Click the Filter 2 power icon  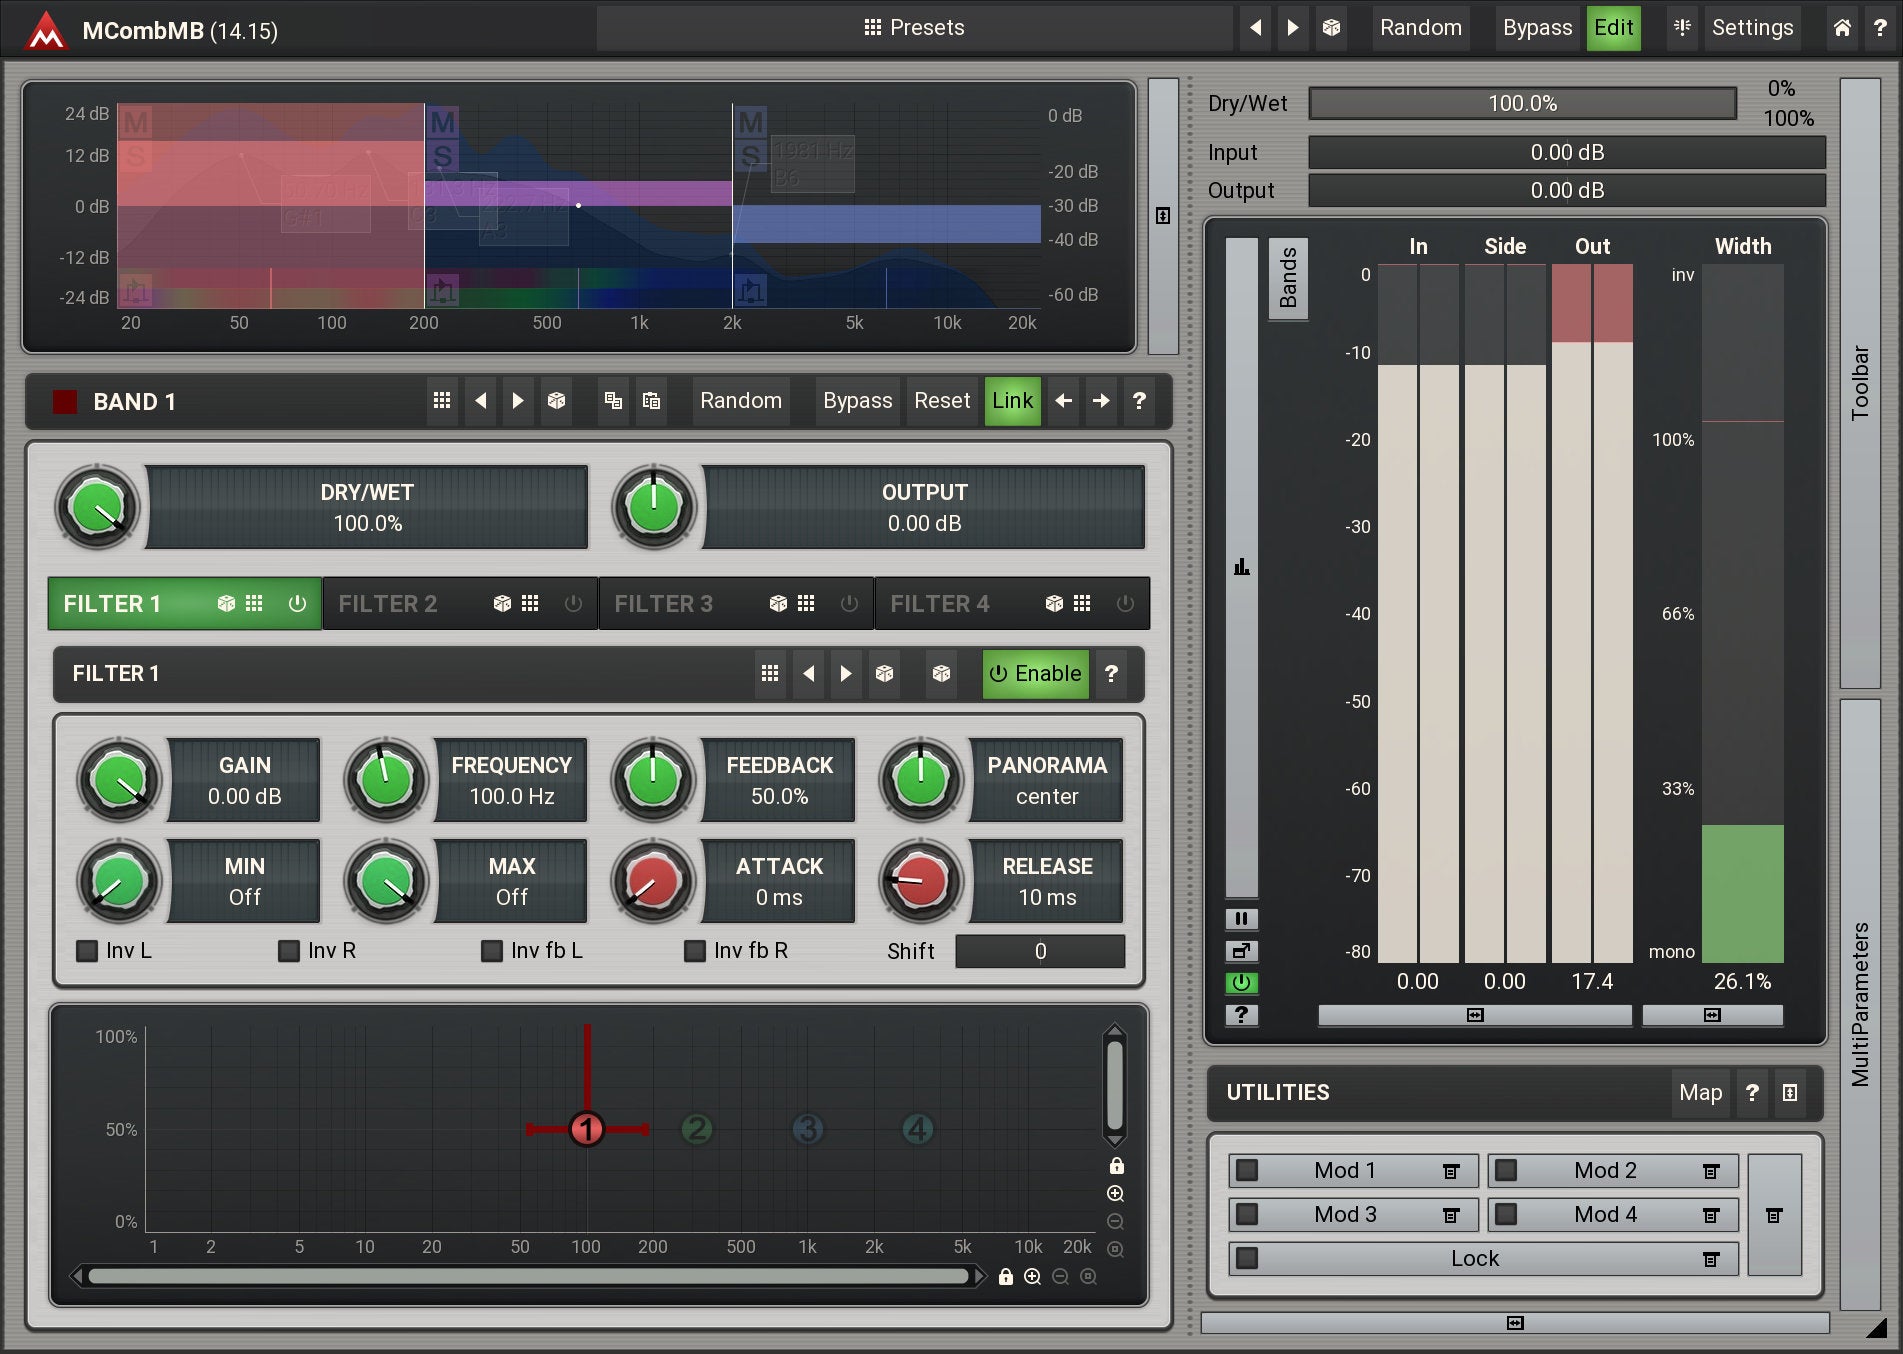pos(573,604)
